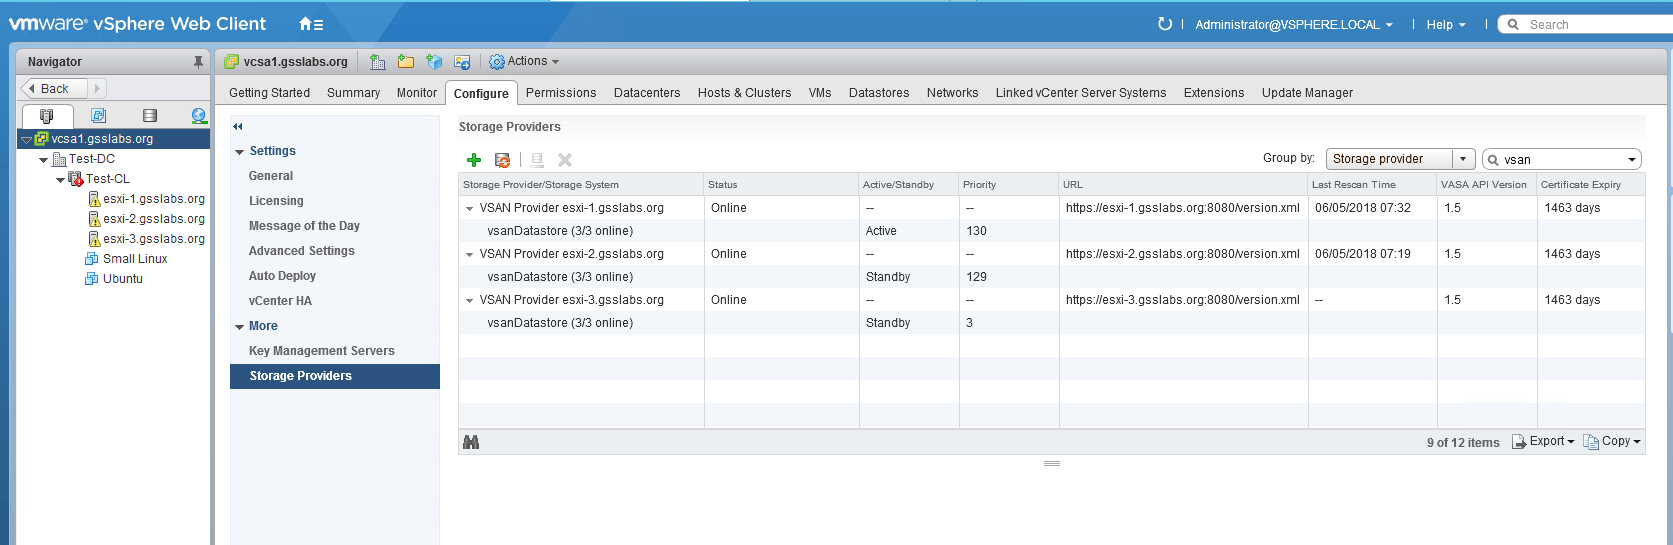
Task: Click the refresh icon in the header
Action: point(1164,24)
